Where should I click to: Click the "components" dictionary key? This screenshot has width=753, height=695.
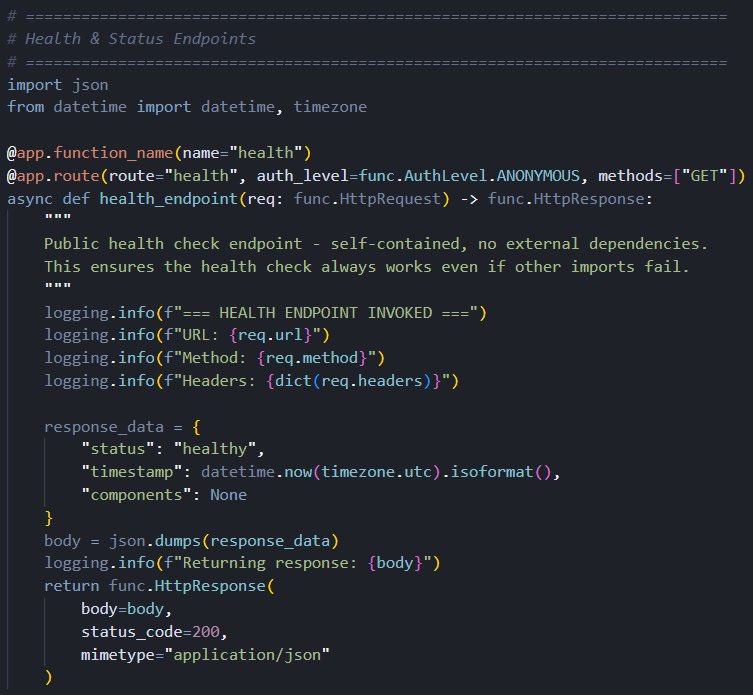click(x=136, y=495)
